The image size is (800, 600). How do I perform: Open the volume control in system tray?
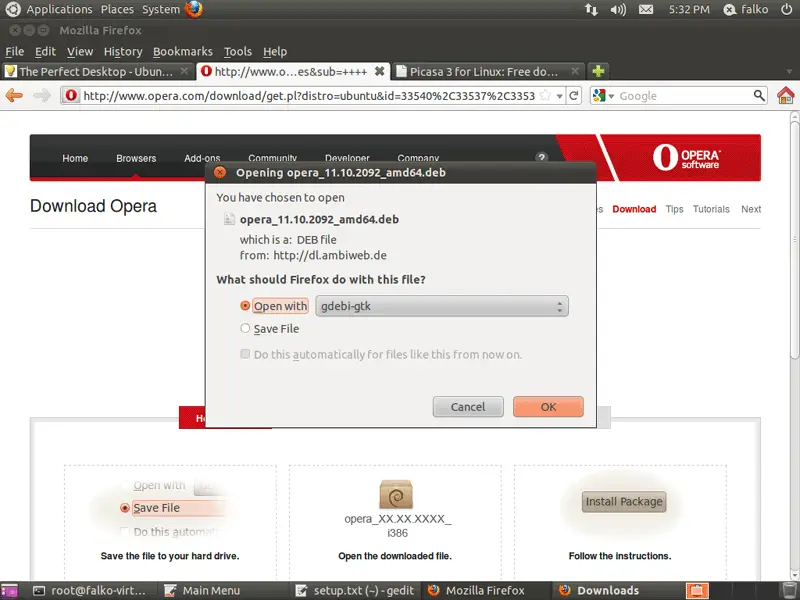click(618, 9)
